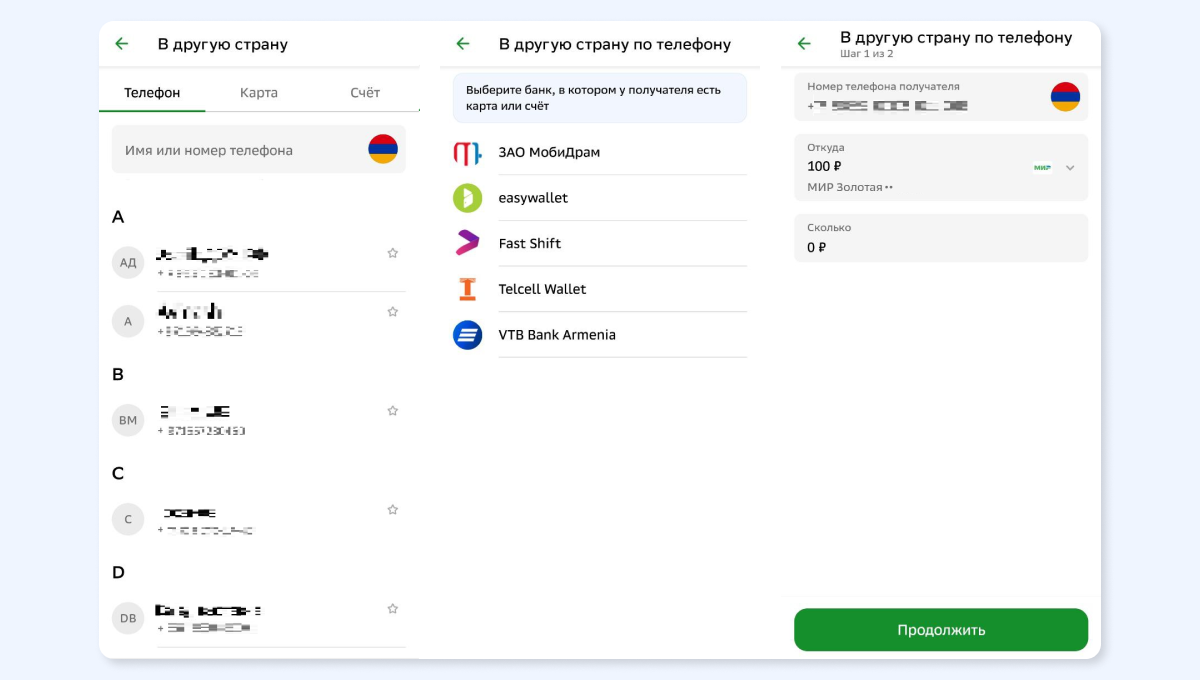1200x680 pixels.
Task: Open country flag selector in contact search field
Action: pos(383,149)
